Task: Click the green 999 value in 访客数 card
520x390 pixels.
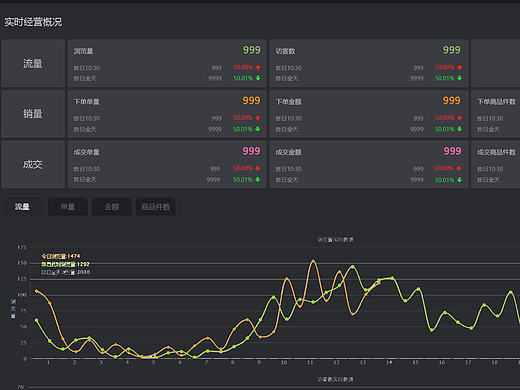Action: coord(452,50)
